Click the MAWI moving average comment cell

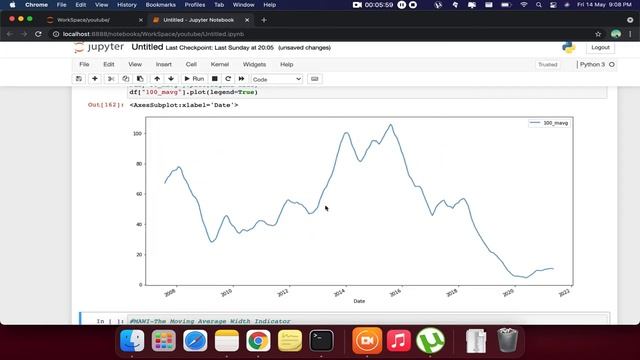(367, 321)
